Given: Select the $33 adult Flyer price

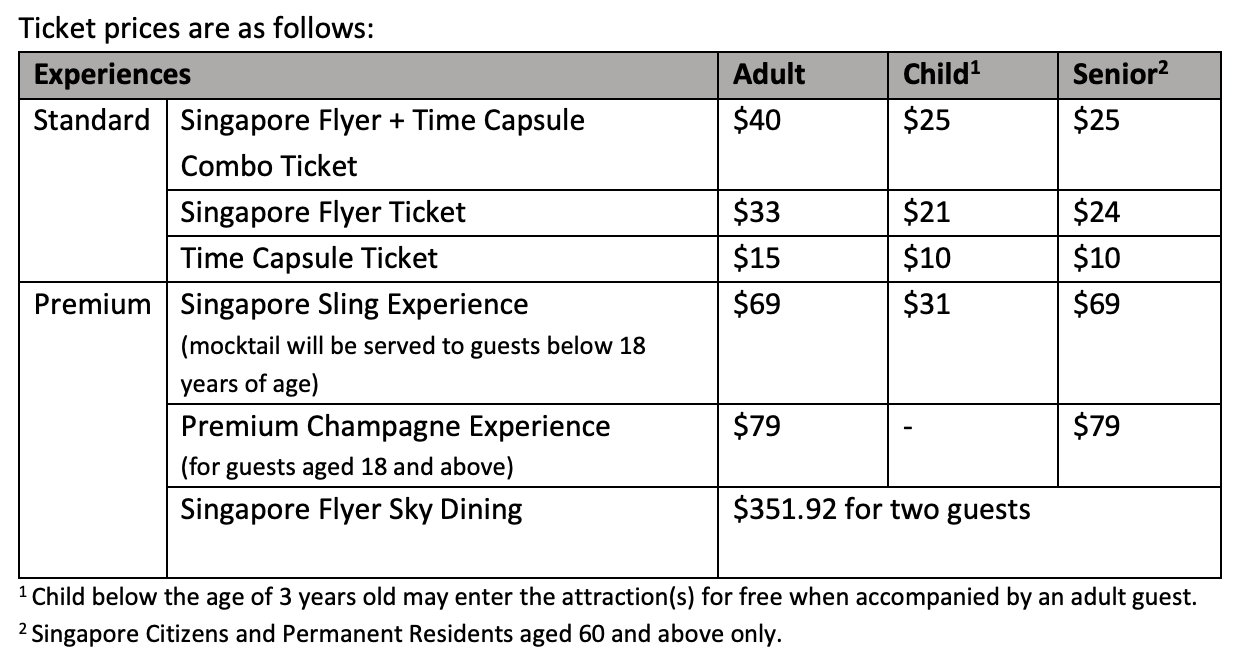Looking at the screenshot, I should tap(757, 212).
